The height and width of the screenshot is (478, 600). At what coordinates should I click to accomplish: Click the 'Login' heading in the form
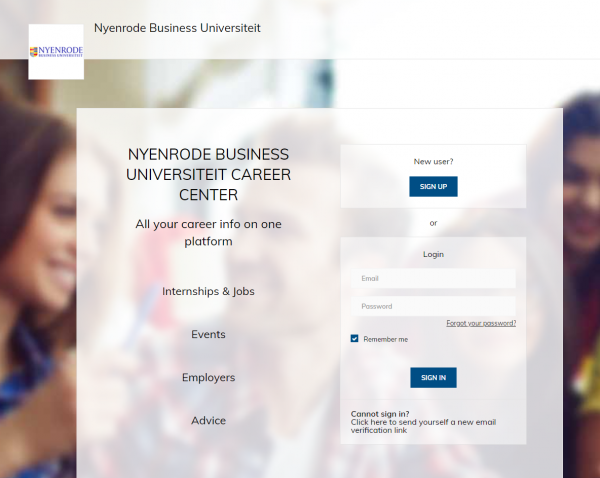[433, 254]
